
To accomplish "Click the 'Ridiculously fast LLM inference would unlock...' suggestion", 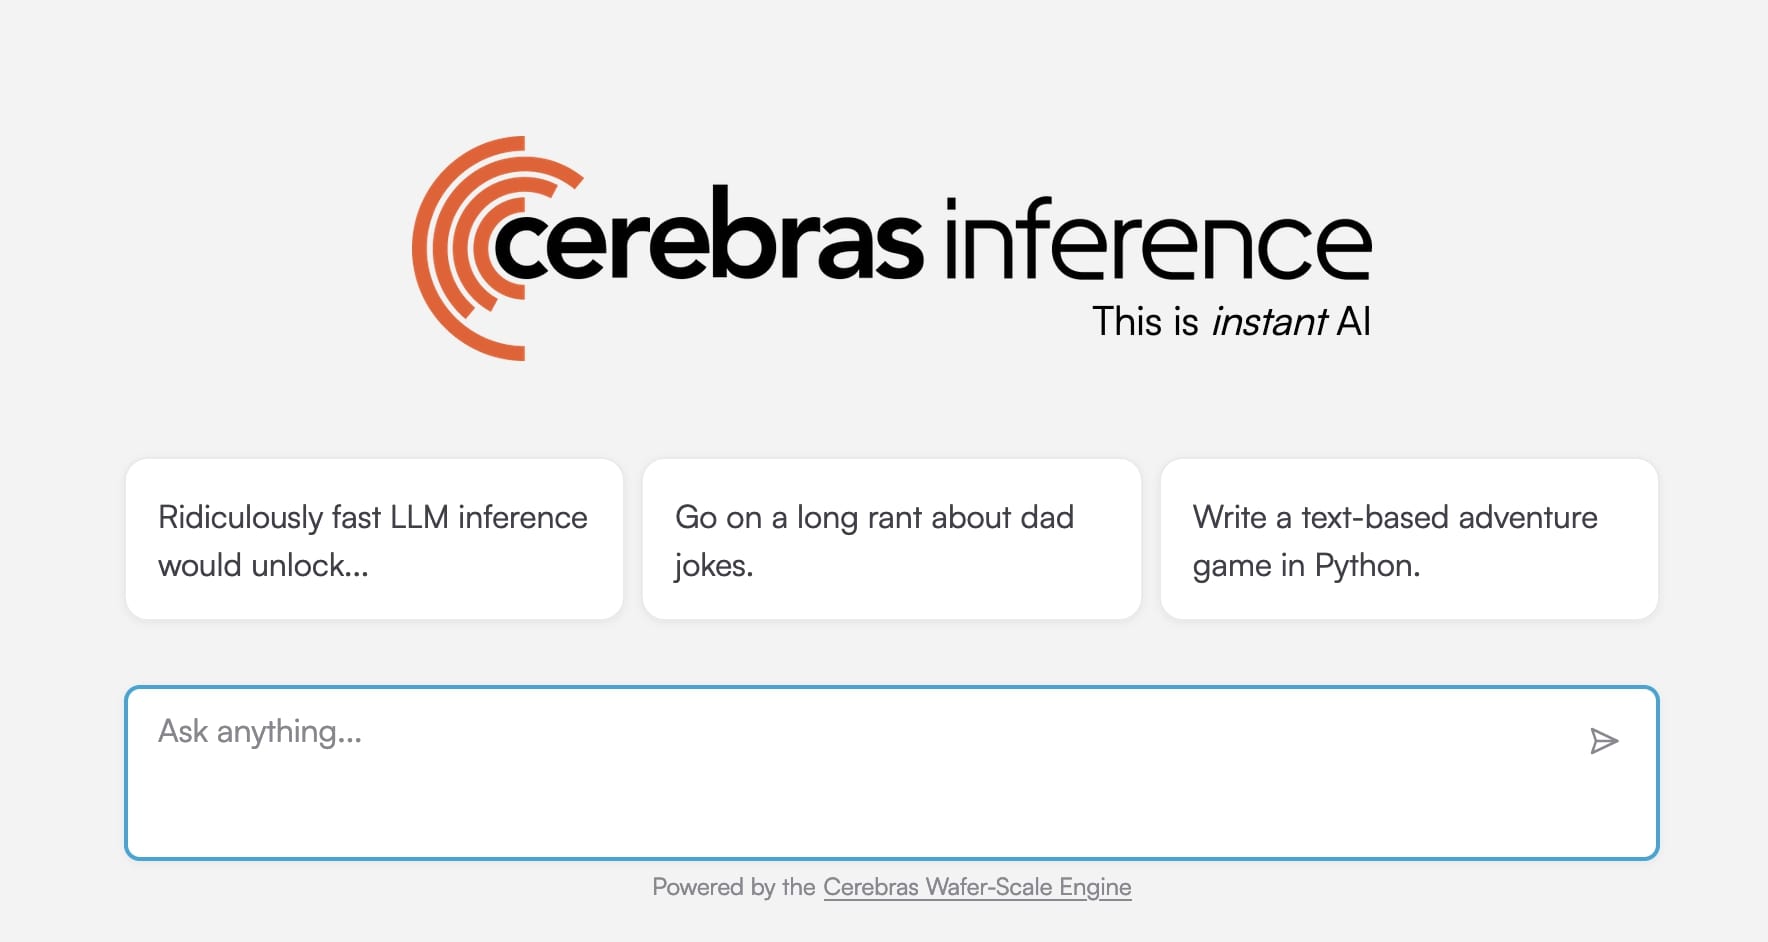I will (373, 540).
